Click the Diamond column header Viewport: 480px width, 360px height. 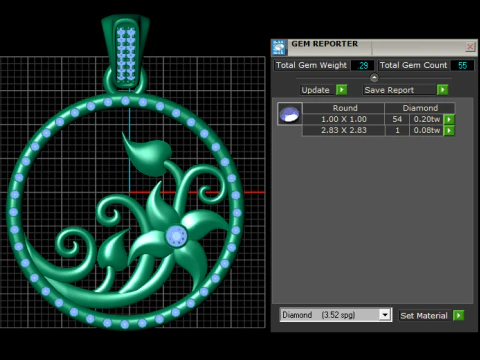pyautogui.click(x=420, y=108)
